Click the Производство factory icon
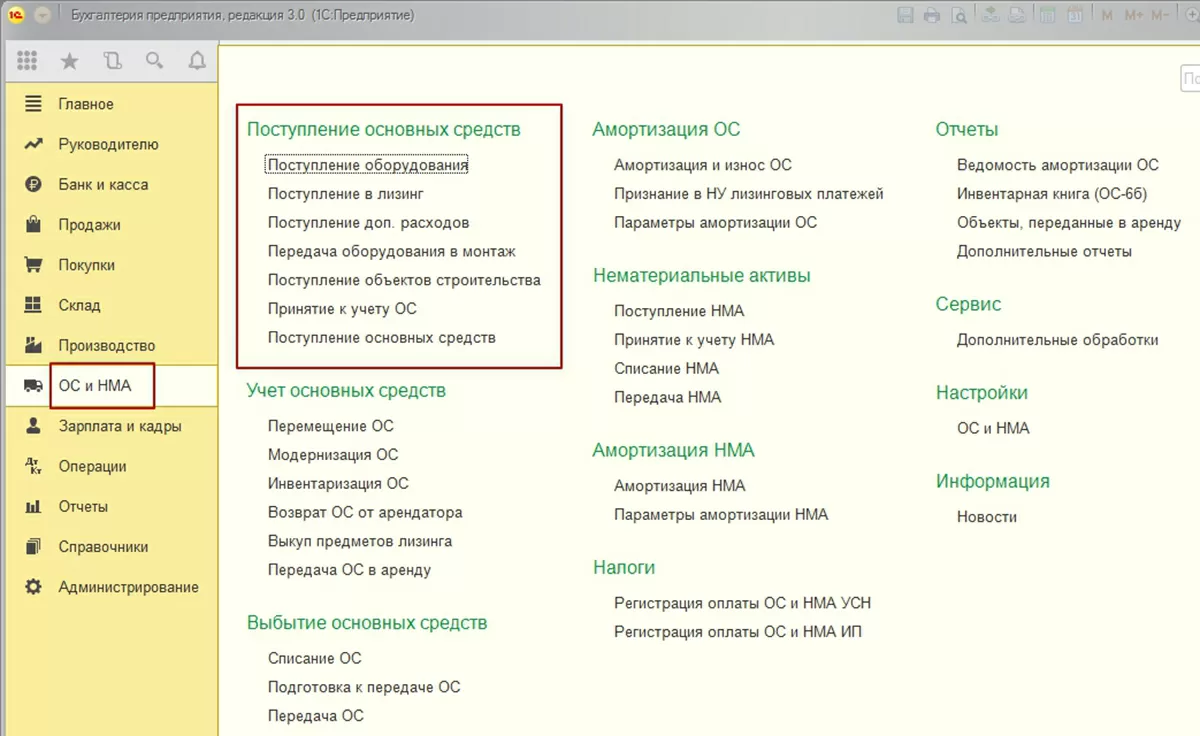 tap(33, 345)
